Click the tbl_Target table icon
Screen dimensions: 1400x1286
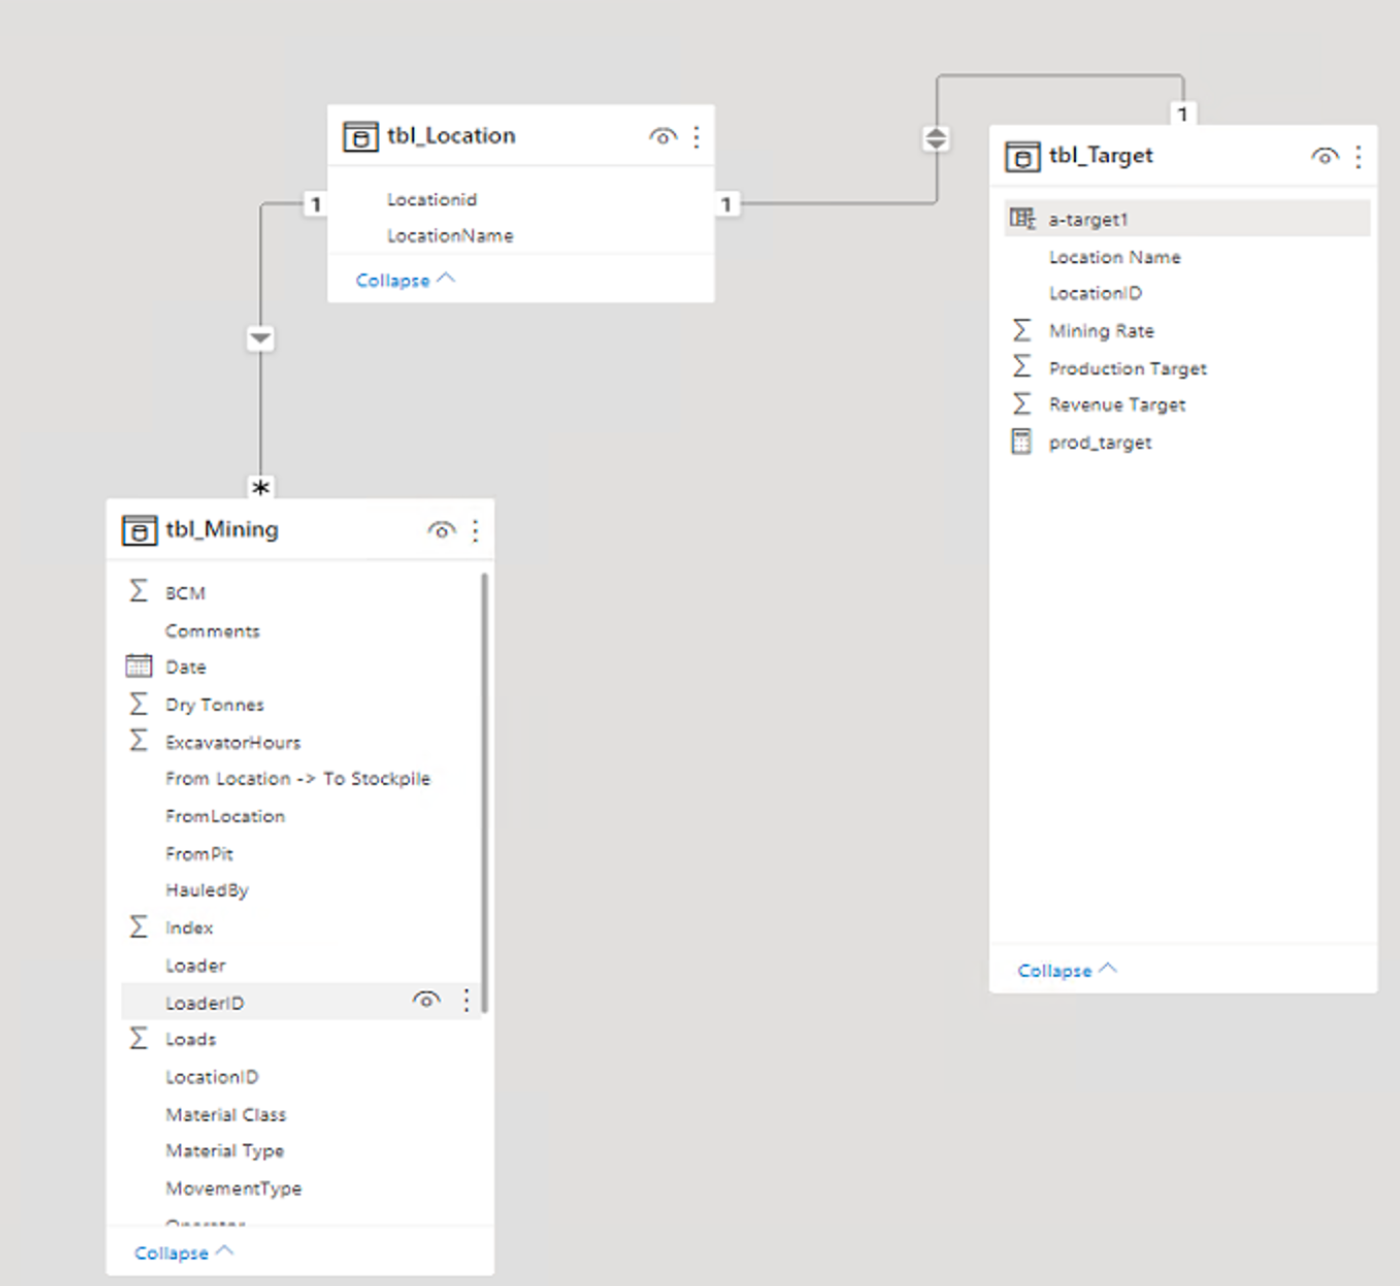1022,157
